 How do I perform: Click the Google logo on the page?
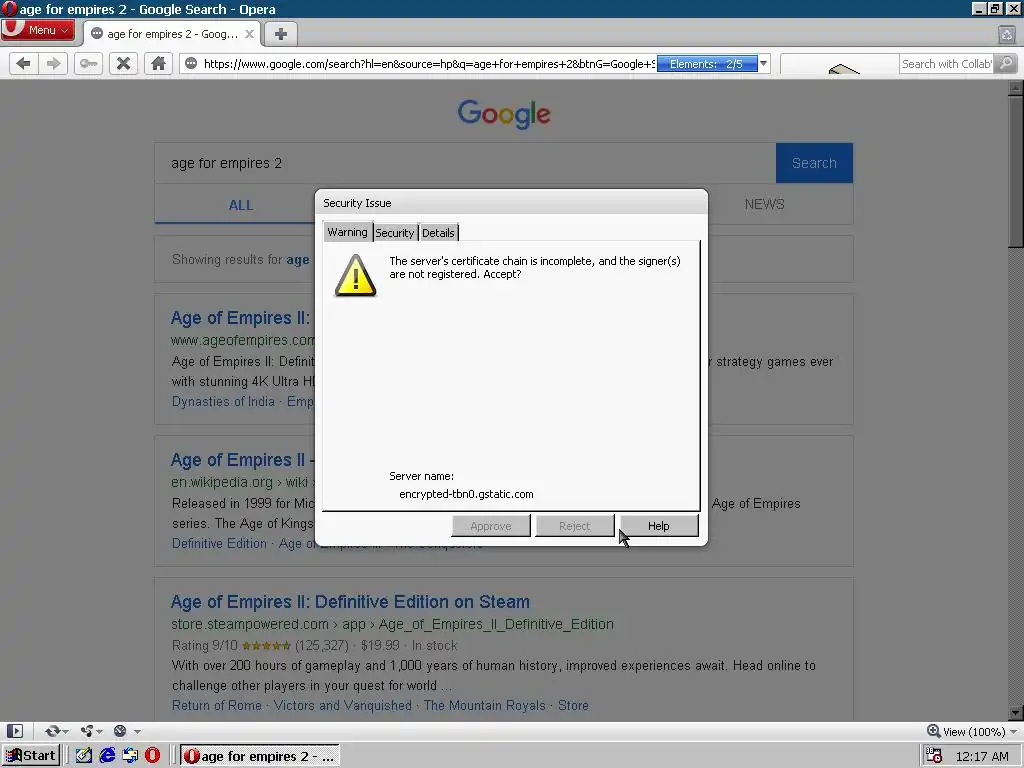coord(504,114)
